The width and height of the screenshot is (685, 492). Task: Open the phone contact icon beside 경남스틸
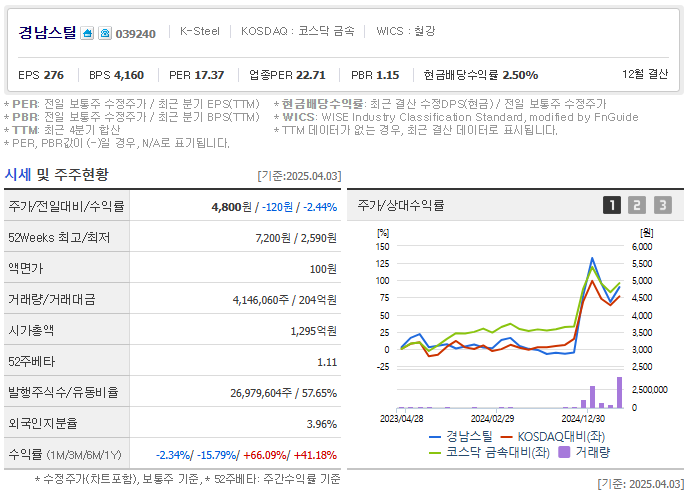coord(105,33)
